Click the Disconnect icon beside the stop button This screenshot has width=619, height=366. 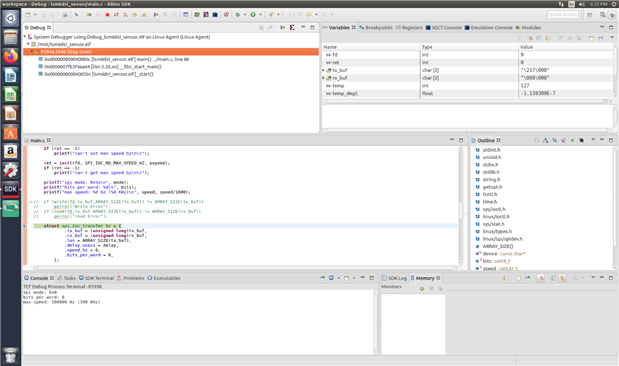[x=116, y=15]
